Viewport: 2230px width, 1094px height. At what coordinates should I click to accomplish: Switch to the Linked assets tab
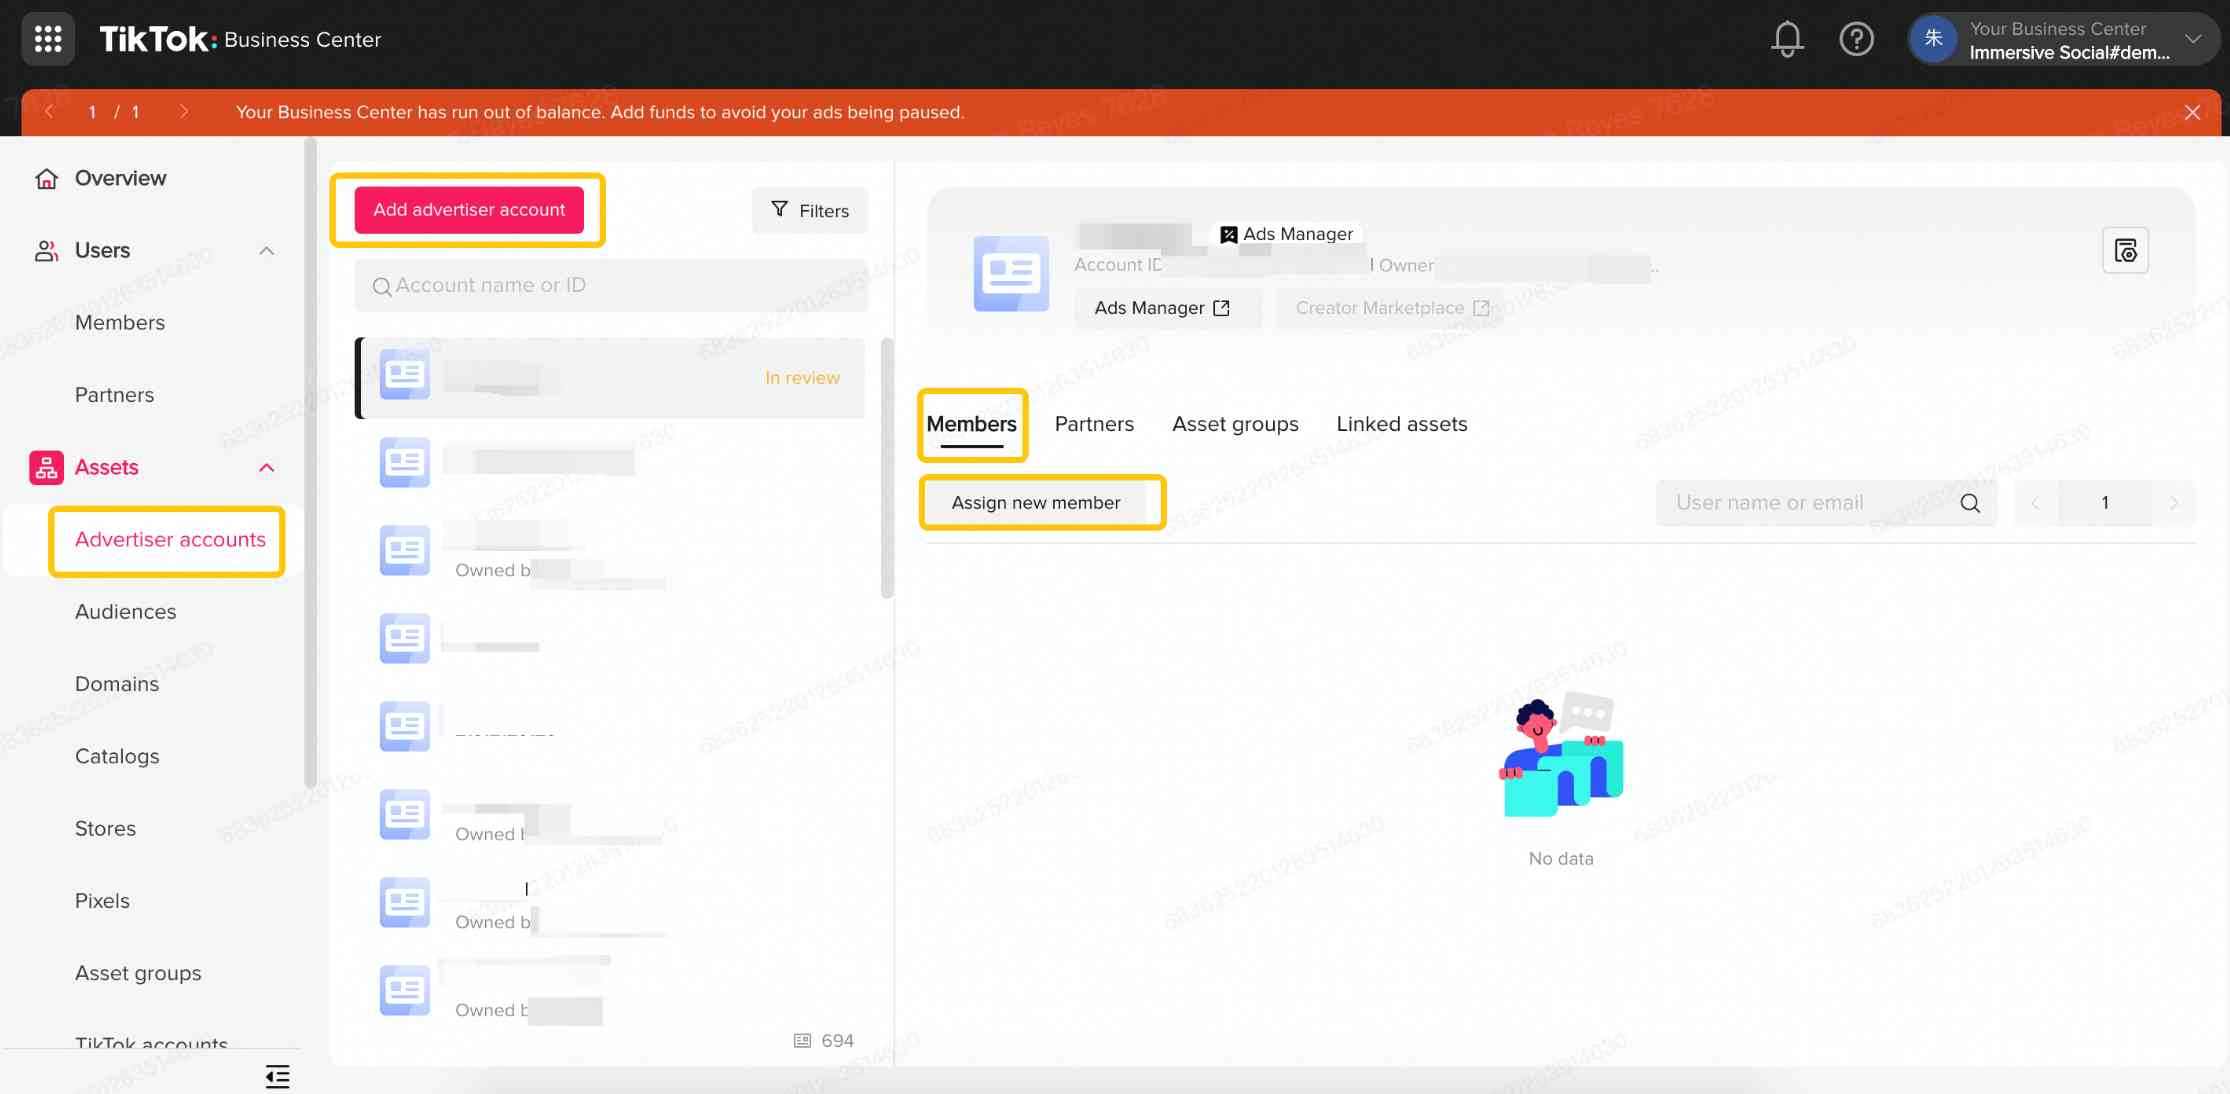[1401, 424]
